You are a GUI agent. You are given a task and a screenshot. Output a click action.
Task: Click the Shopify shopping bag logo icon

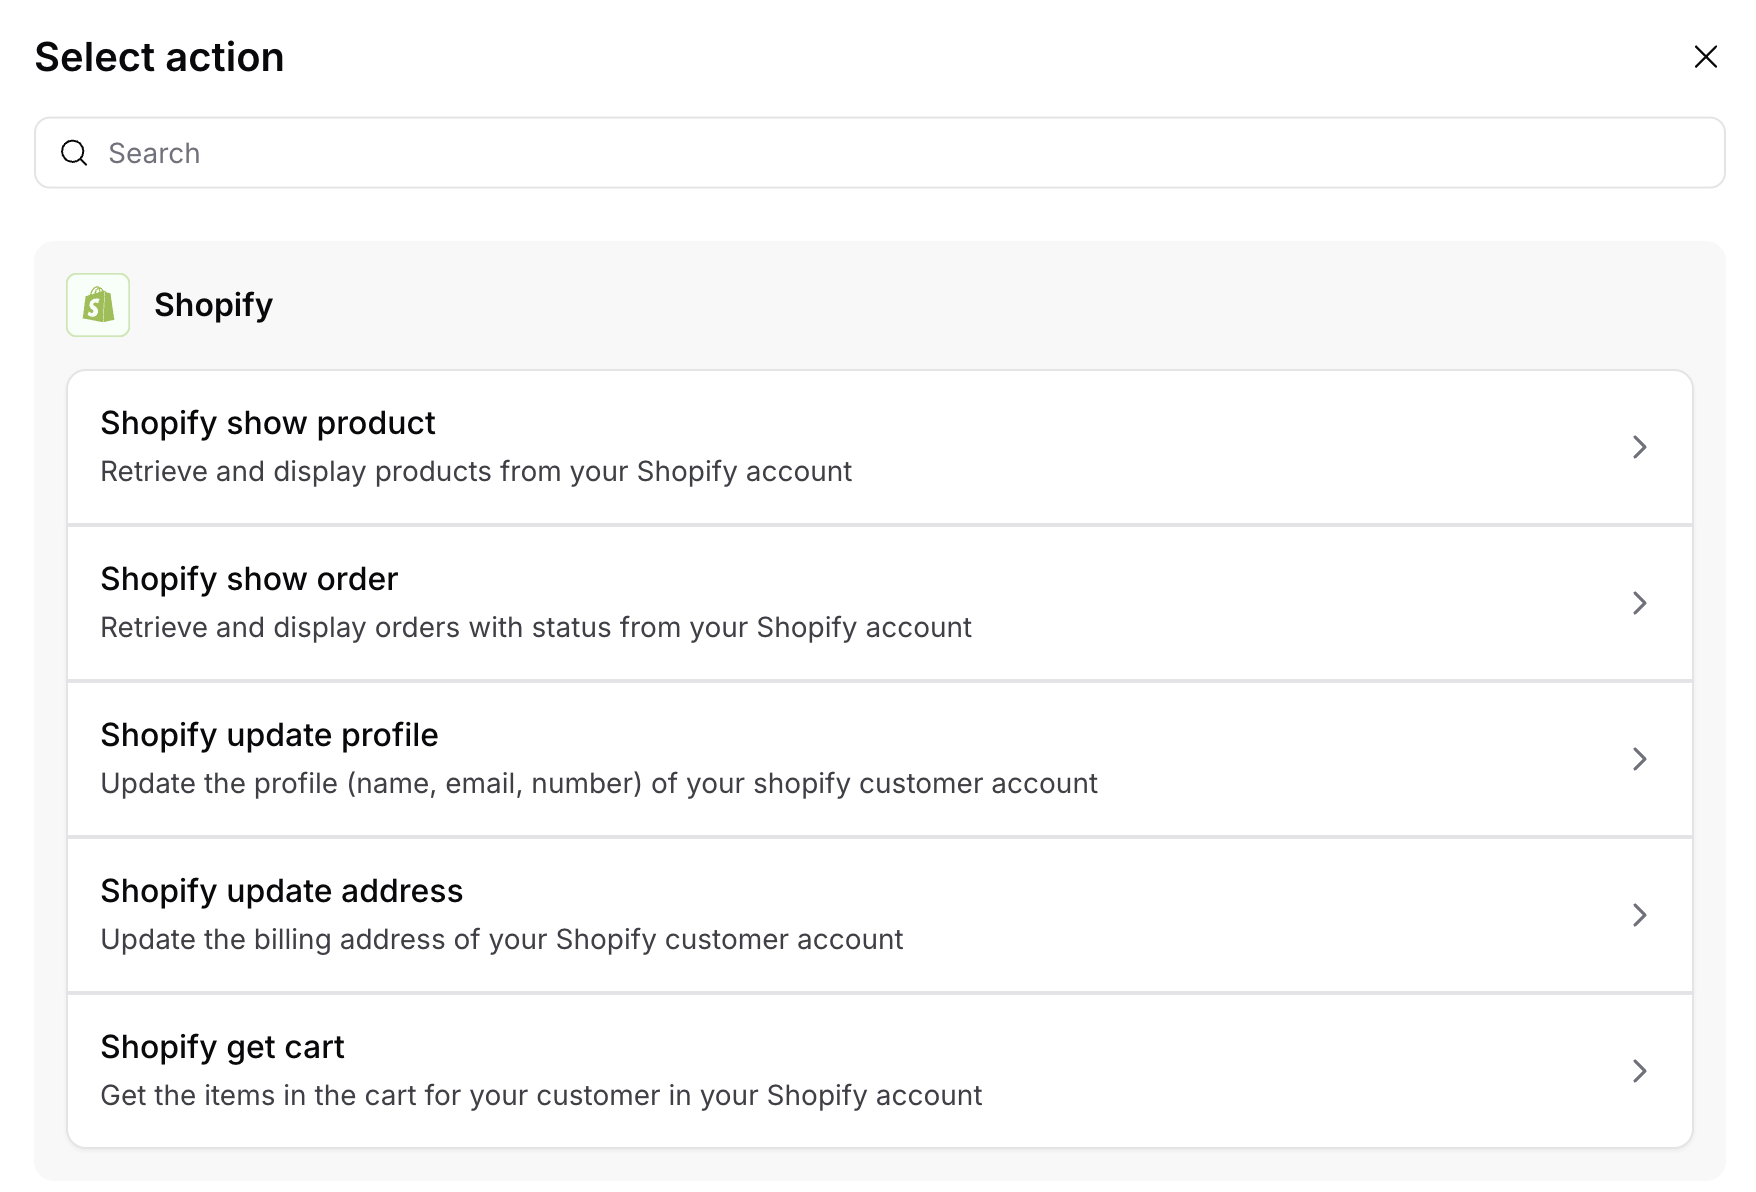tap(97, 305)
